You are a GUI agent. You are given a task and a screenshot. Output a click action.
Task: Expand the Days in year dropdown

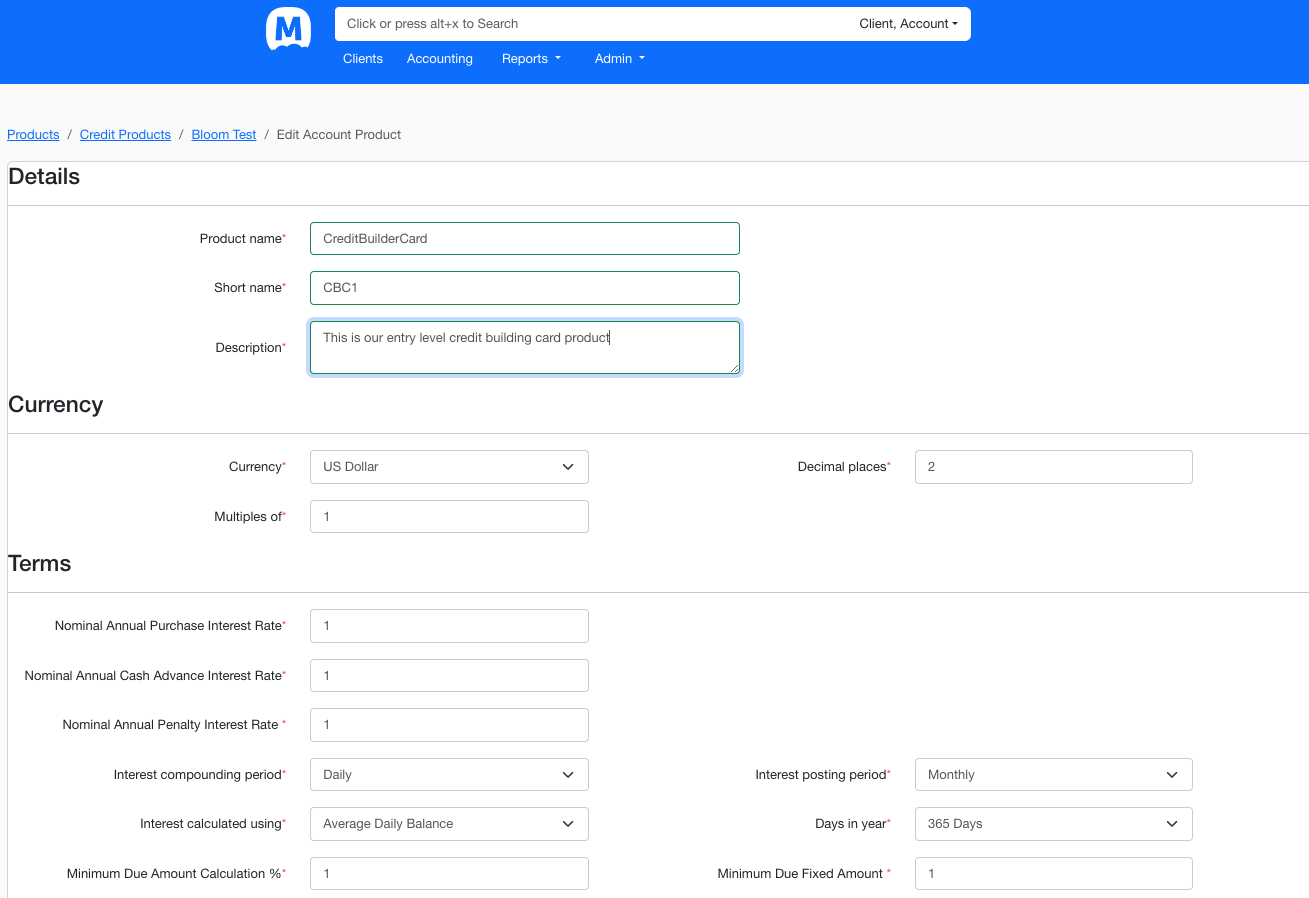click(x=1053, y=824)
